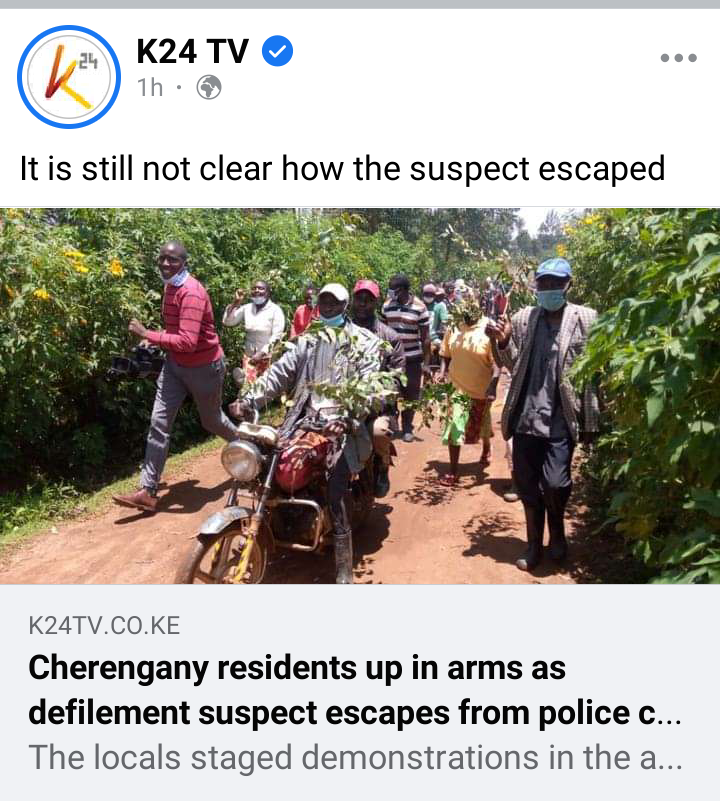Expand the truncated headline ellipsis after 'c'
This screenshot has width=720, height=801.
click(668, 714)
